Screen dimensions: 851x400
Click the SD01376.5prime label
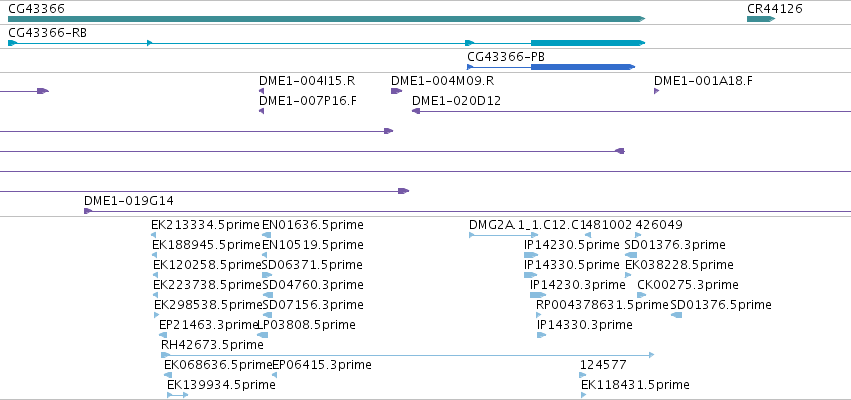(x=721, y=305)
